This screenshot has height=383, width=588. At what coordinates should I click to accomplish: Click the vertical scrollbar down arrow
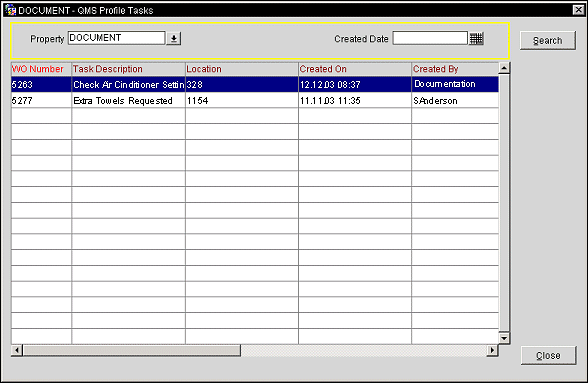tap(504, 338)
